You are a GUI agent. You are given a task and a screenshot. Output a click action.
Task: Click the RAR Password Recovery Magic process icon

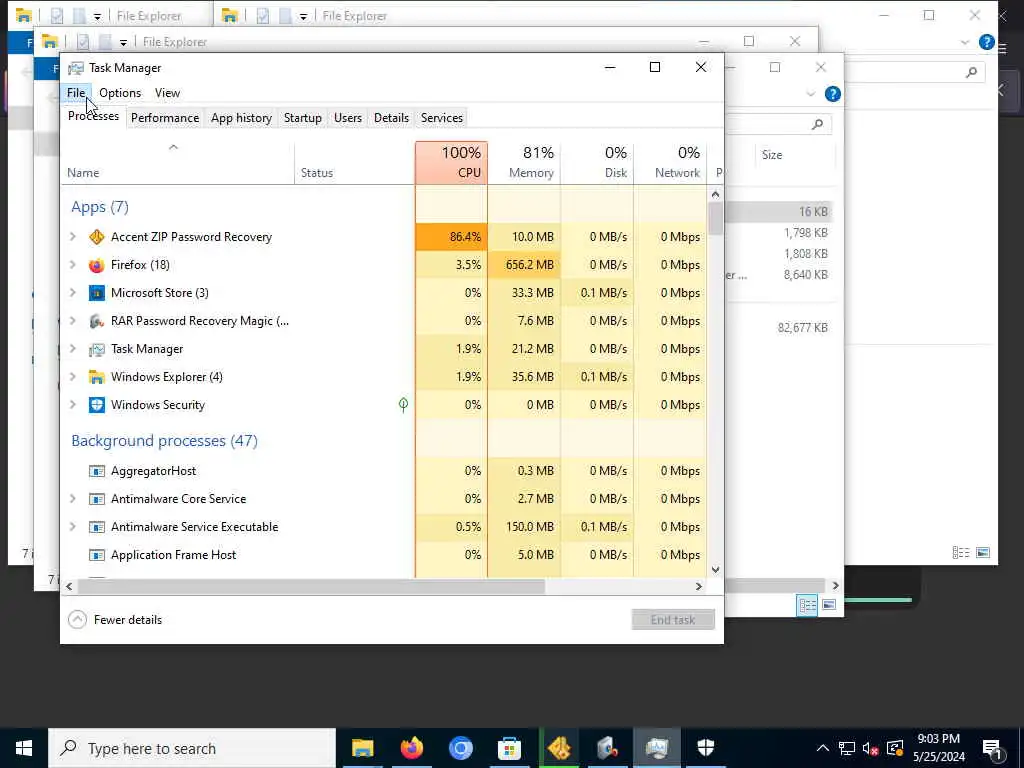(x=97, y=321)
